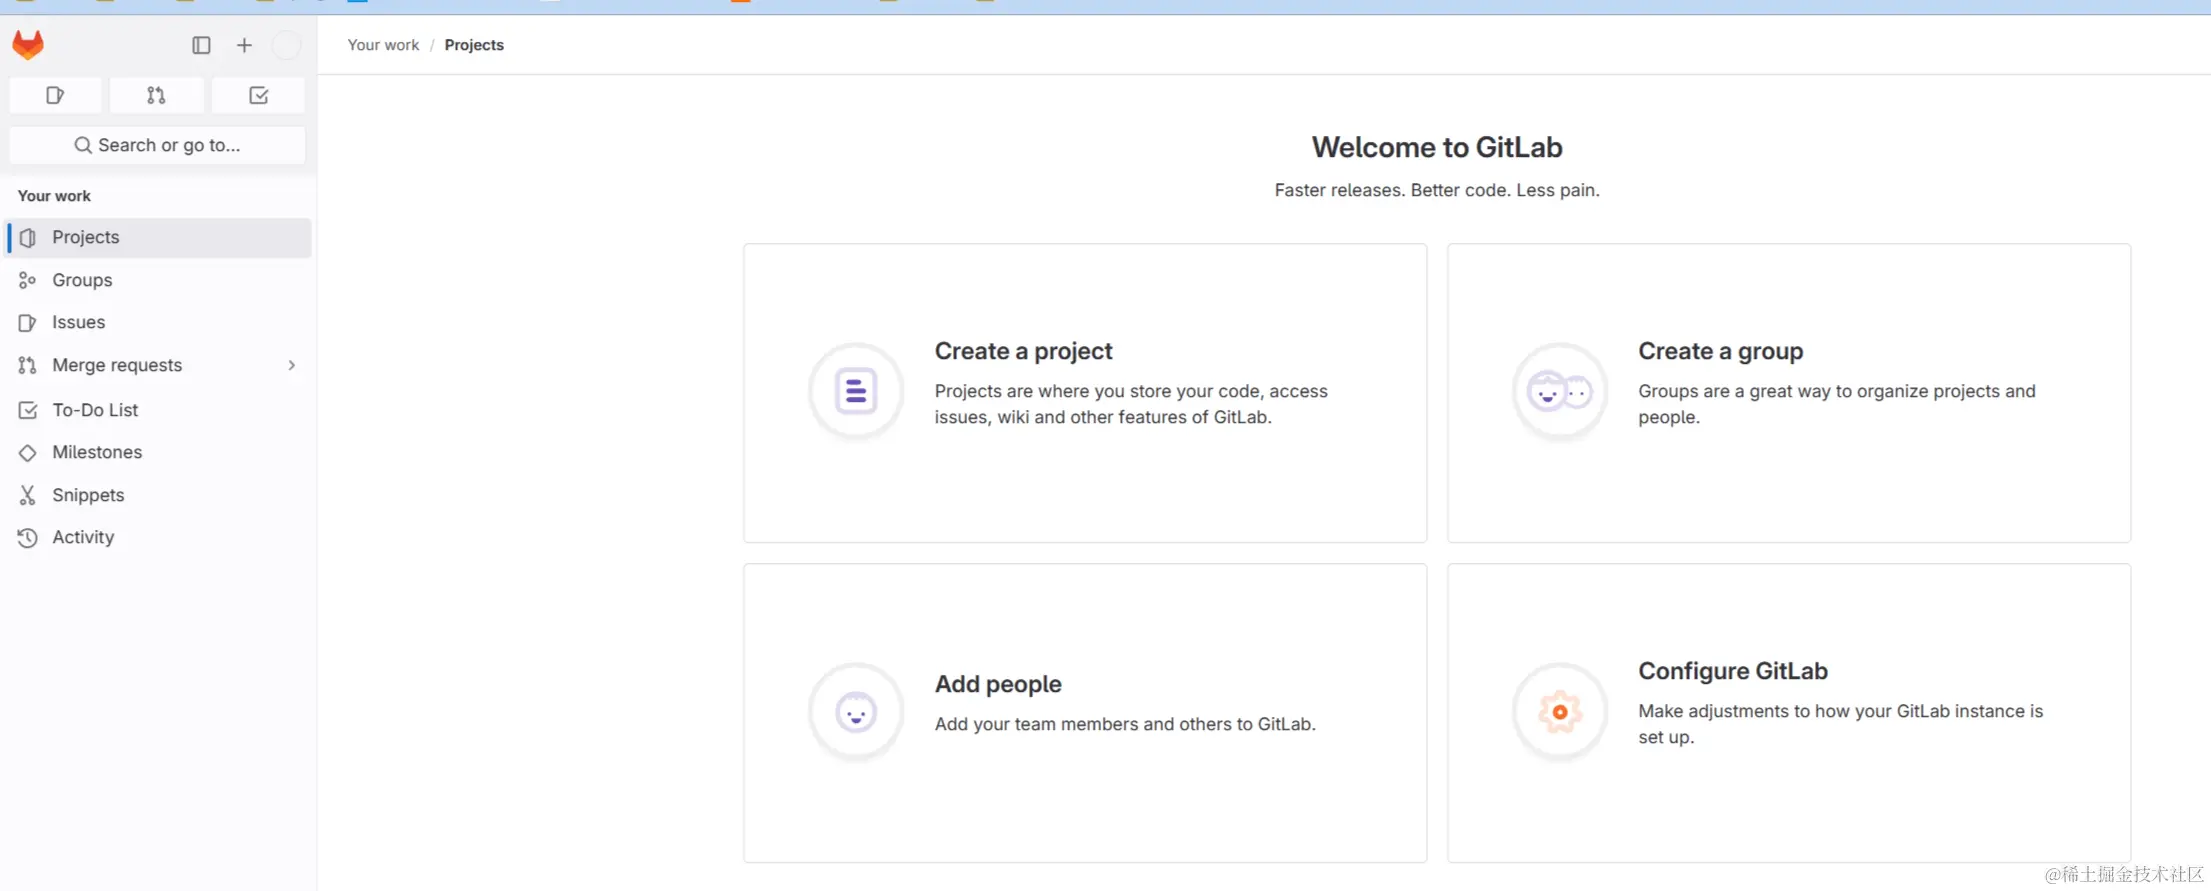Screen dimensions: 2211x891
Task: Expand the Merge requests chevron
Action: tap(292, 366)
